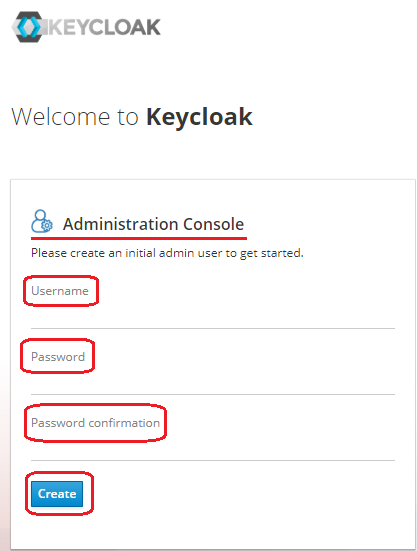417x551 pixels.
Task: Click the underline below Password confirmation field
Action: pyautogui.click(x=213, y=460)
